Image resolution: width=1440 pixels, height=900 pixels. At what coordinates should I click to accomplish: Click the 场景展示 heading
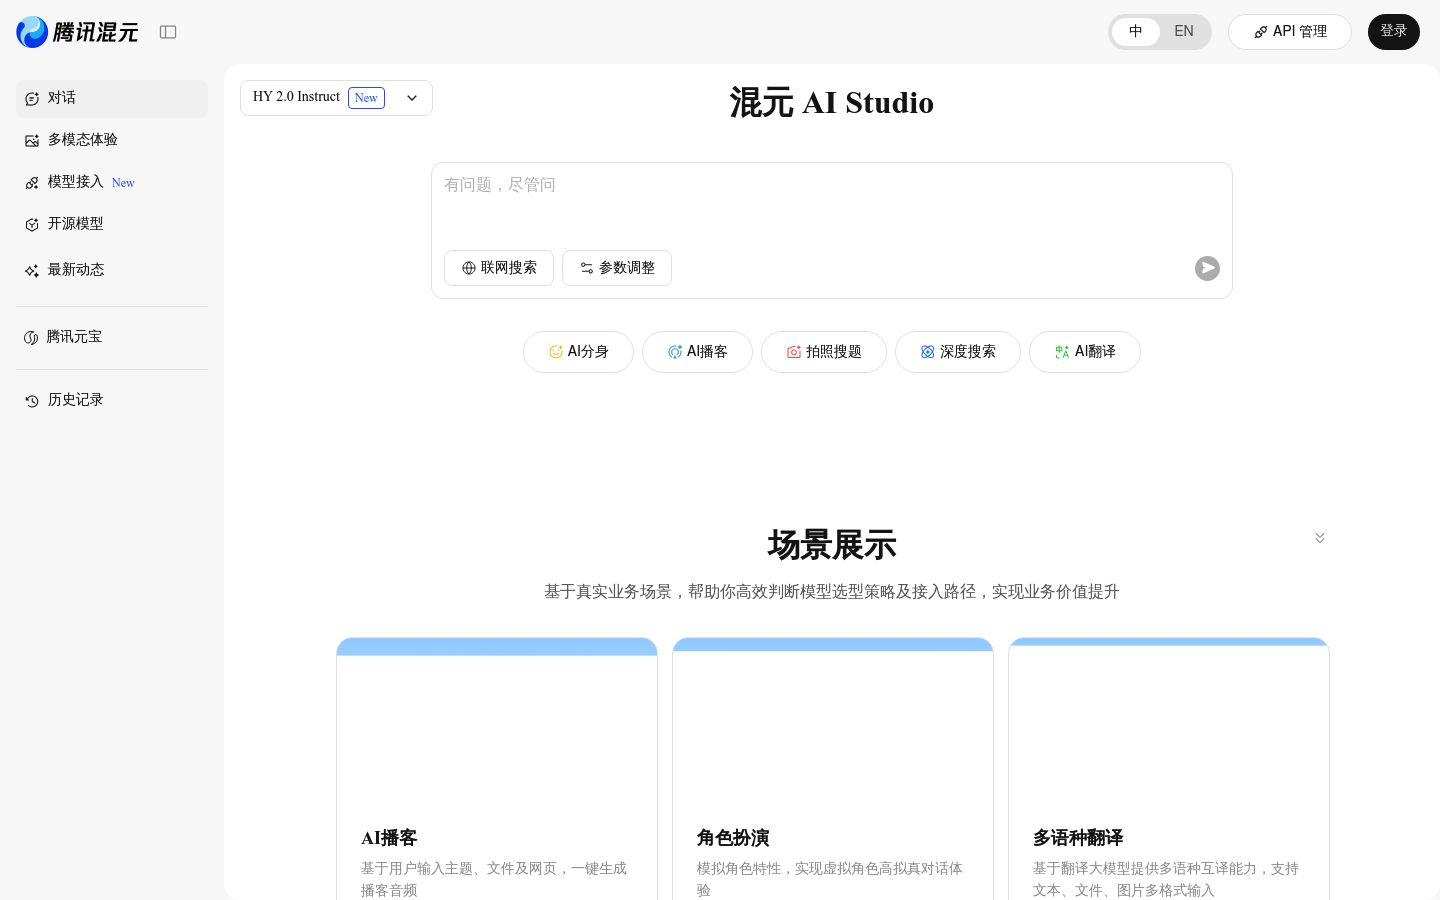(x=832, y=546)
